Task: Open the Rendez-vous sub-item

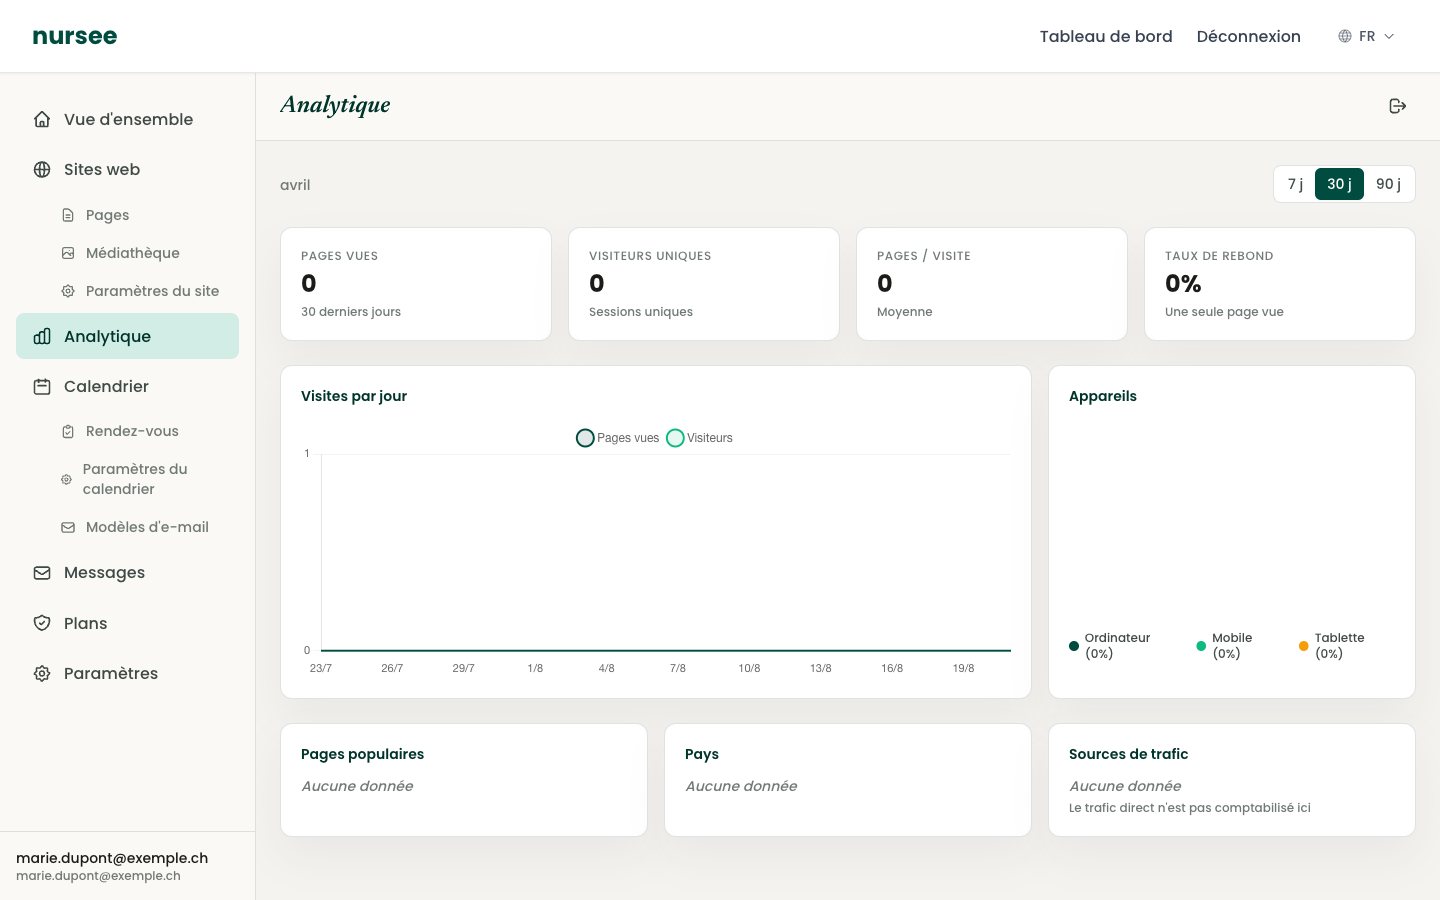Action: pyautogui.click(x=145, y=431)
